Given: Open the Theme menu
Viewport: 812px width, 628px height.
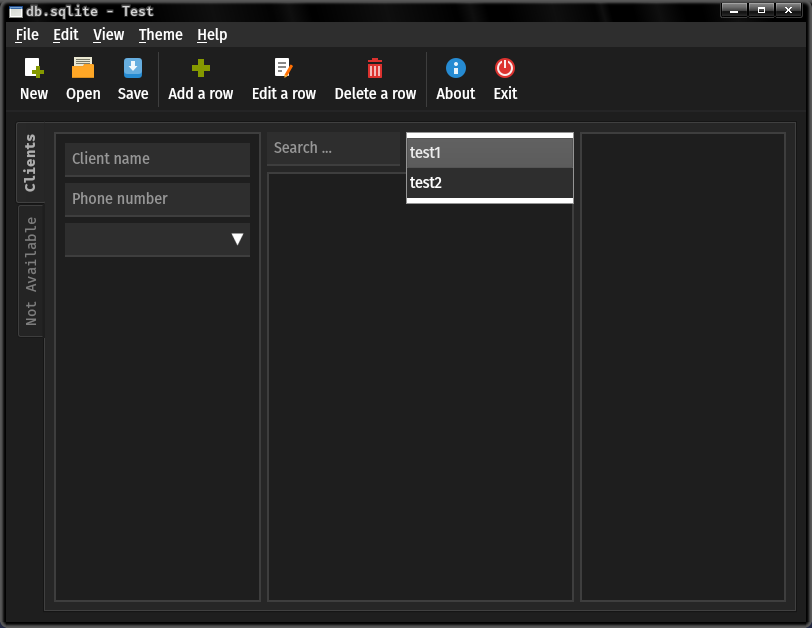Looking at the screenshot, I should pos(161,35).
